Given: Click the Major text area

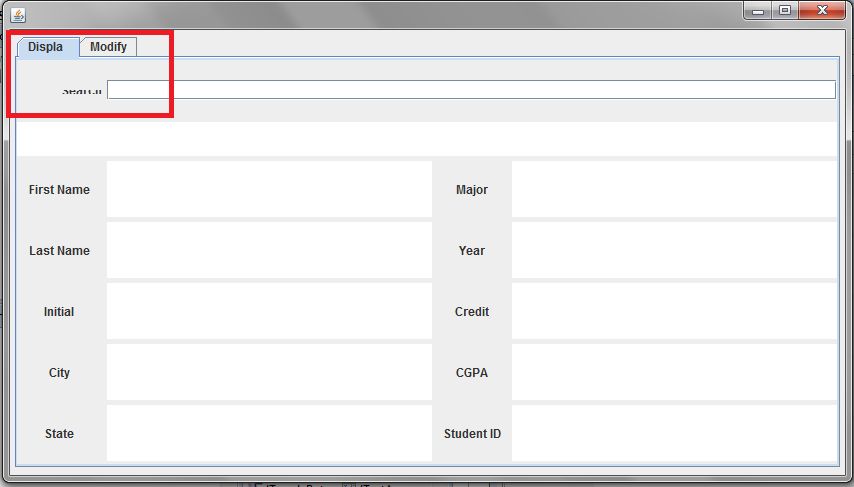Looking at the screenshot, I should click(674, 189).
